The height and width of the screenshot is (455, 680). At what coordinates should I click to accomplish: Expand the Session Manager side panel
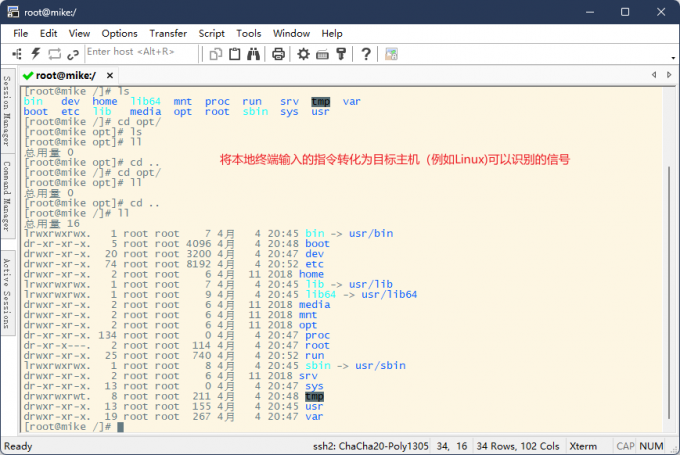7,111
